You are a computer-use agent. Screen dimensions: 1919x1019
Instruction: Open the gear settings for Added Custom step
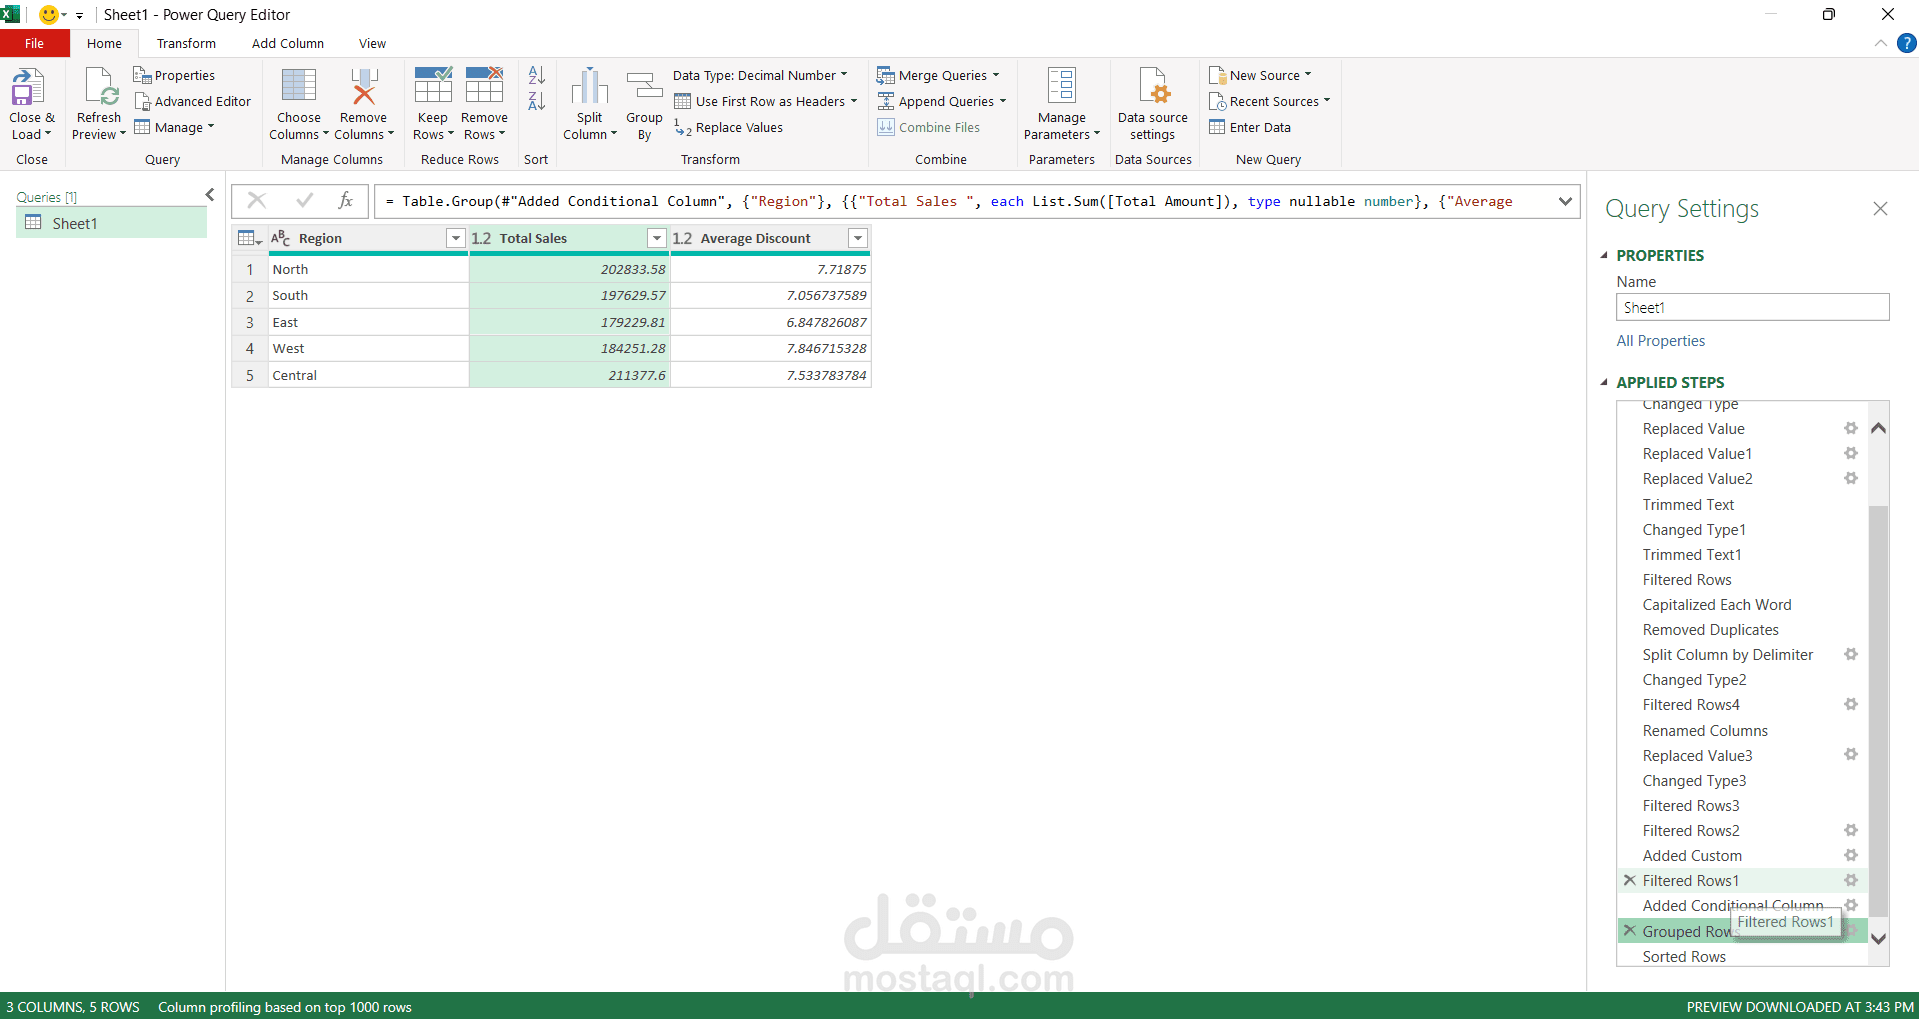1851,855
